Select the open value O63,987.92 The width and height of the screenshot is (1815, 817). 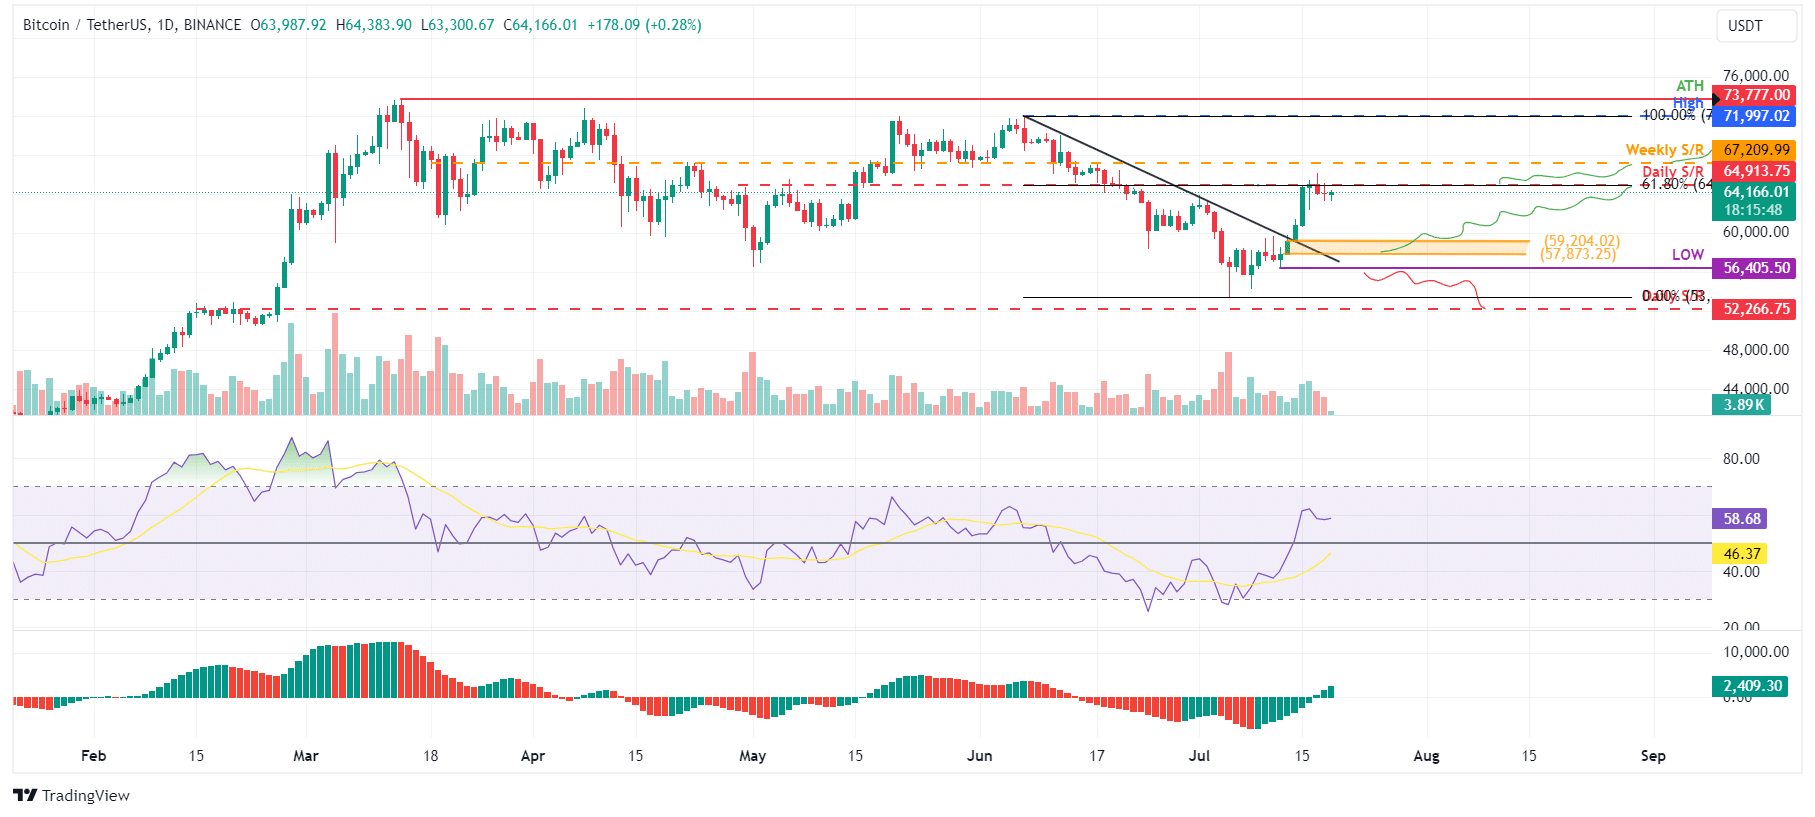(x=288, y=25)
